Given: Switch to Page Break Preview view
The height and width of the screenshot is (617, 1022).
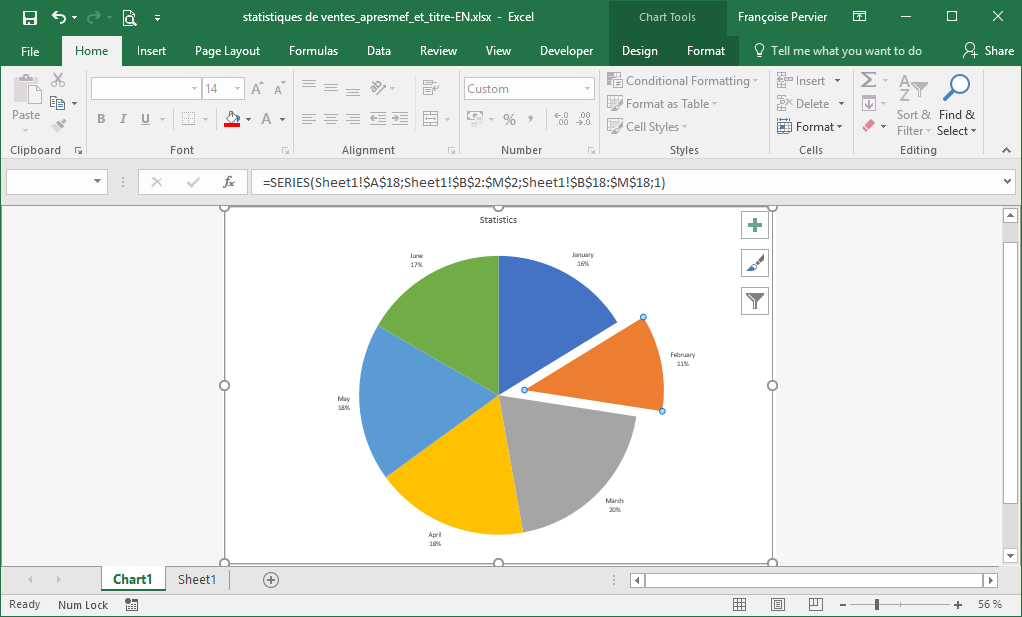Looking at the screenshot, I should (815, 605).
